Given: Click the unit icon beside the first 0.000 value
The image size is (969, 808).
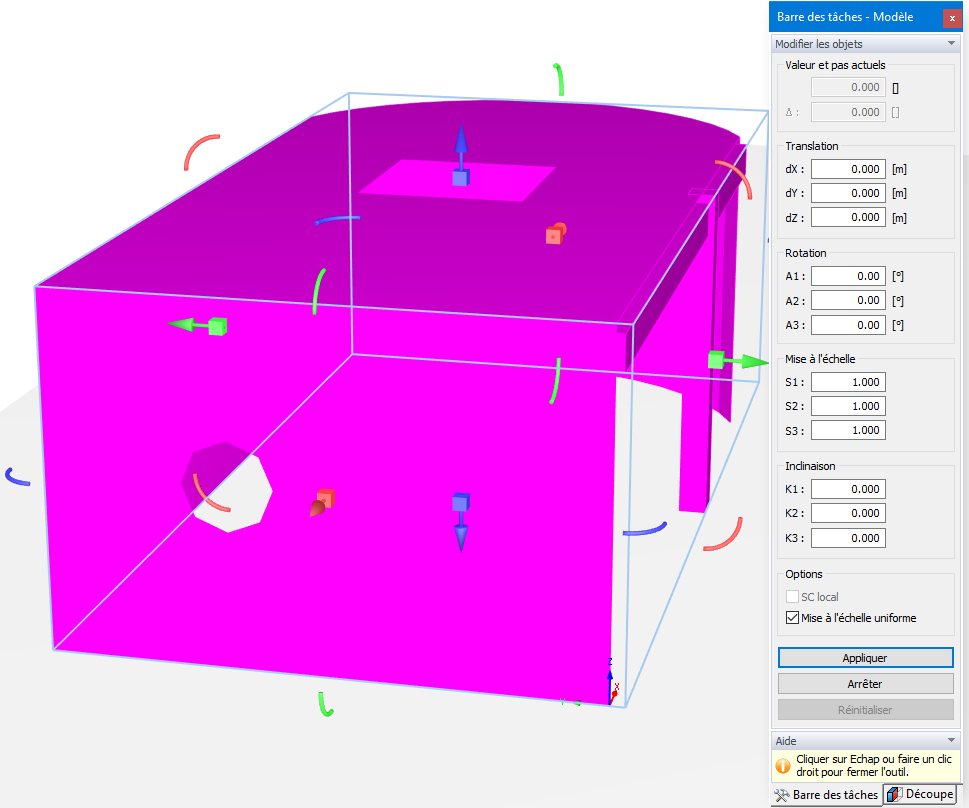Looking at the screenshot, I should click(895, 88).
